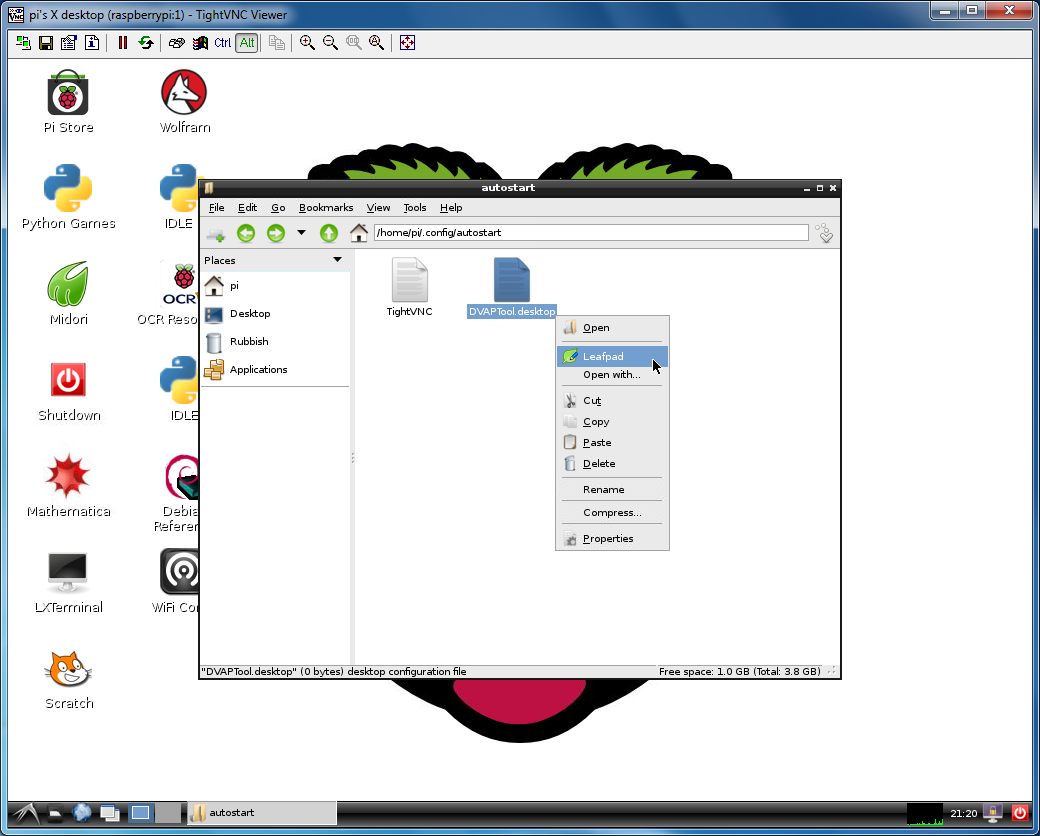Open TightVNC connection options icon
1040x836 pixels.
(x=69, y=43)
